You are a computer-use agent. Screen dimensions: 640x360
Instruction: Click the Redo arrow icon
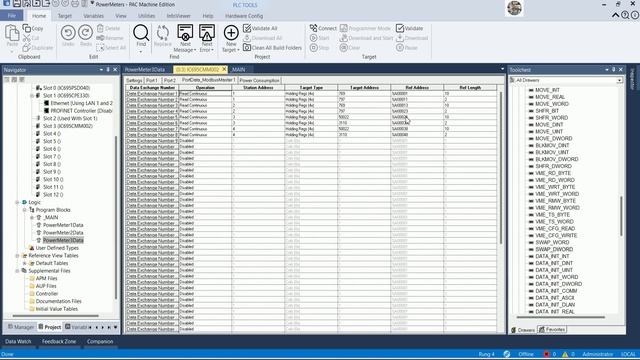tap(86, 33)
